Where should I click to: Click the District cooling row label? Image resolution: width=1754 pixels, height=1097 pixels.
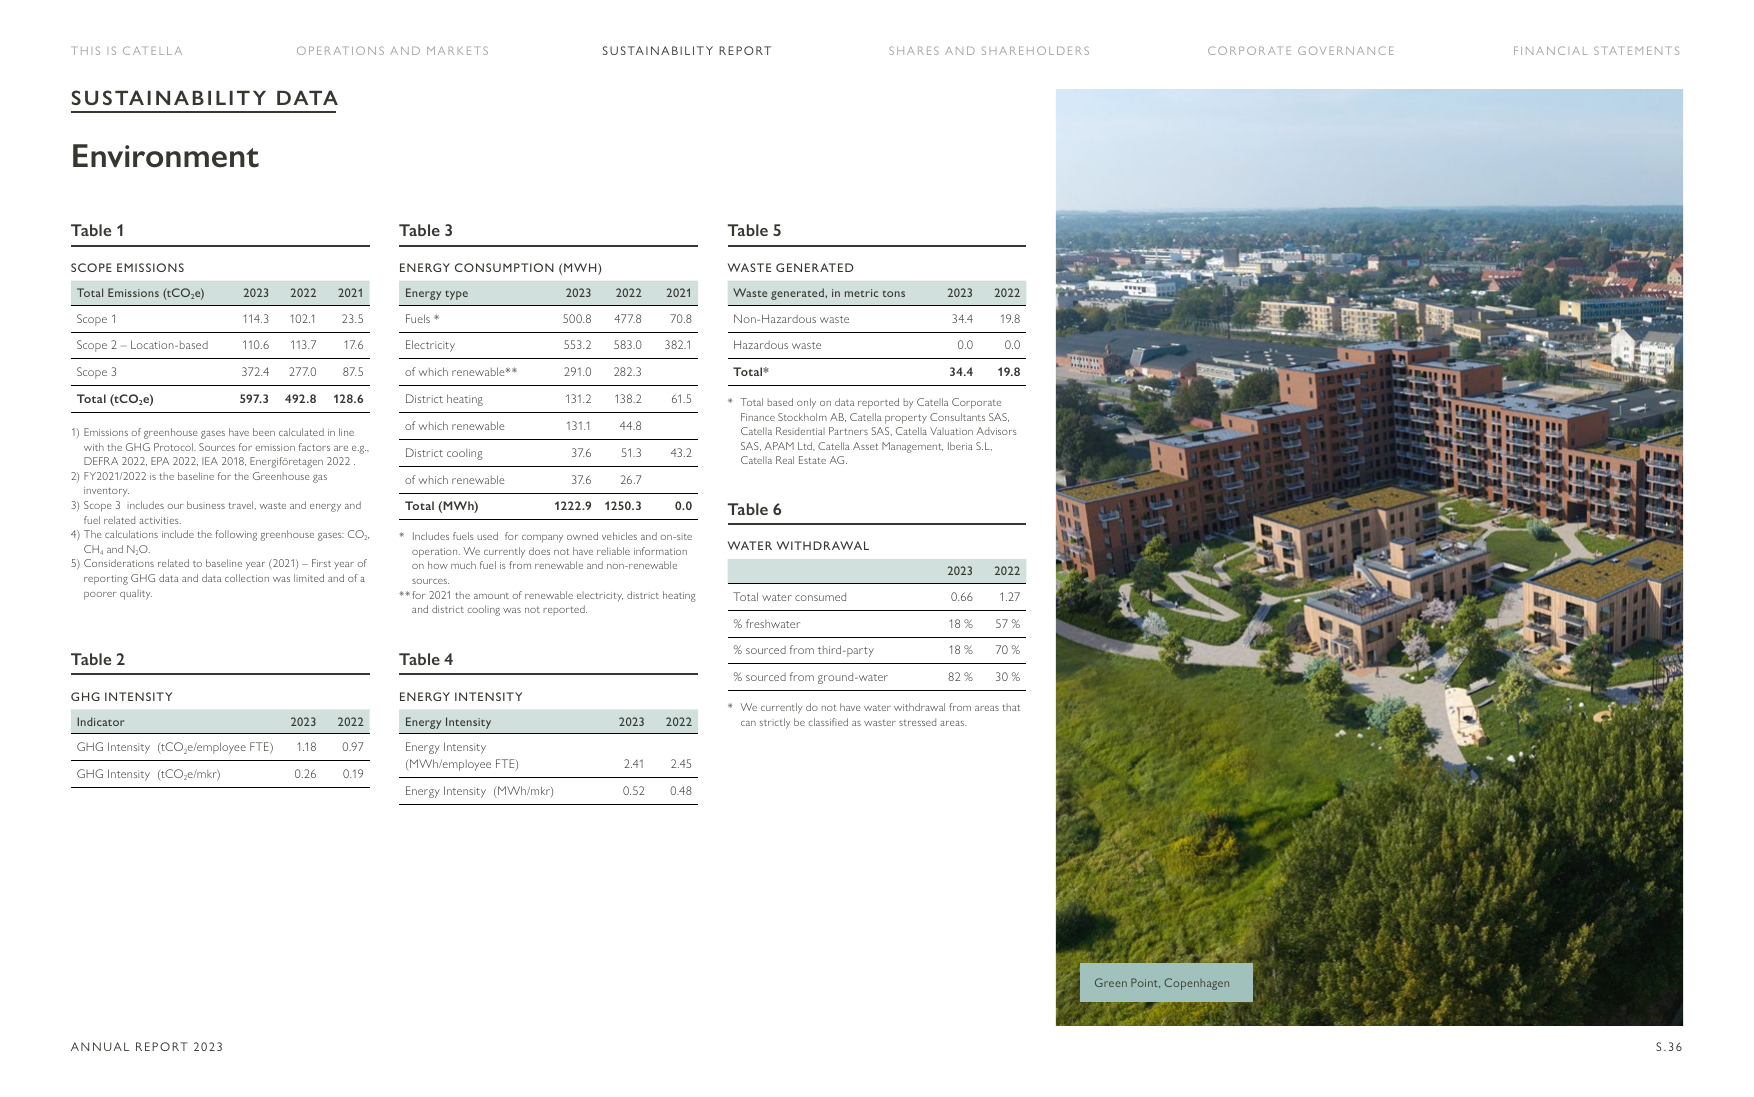pos(444,453)
